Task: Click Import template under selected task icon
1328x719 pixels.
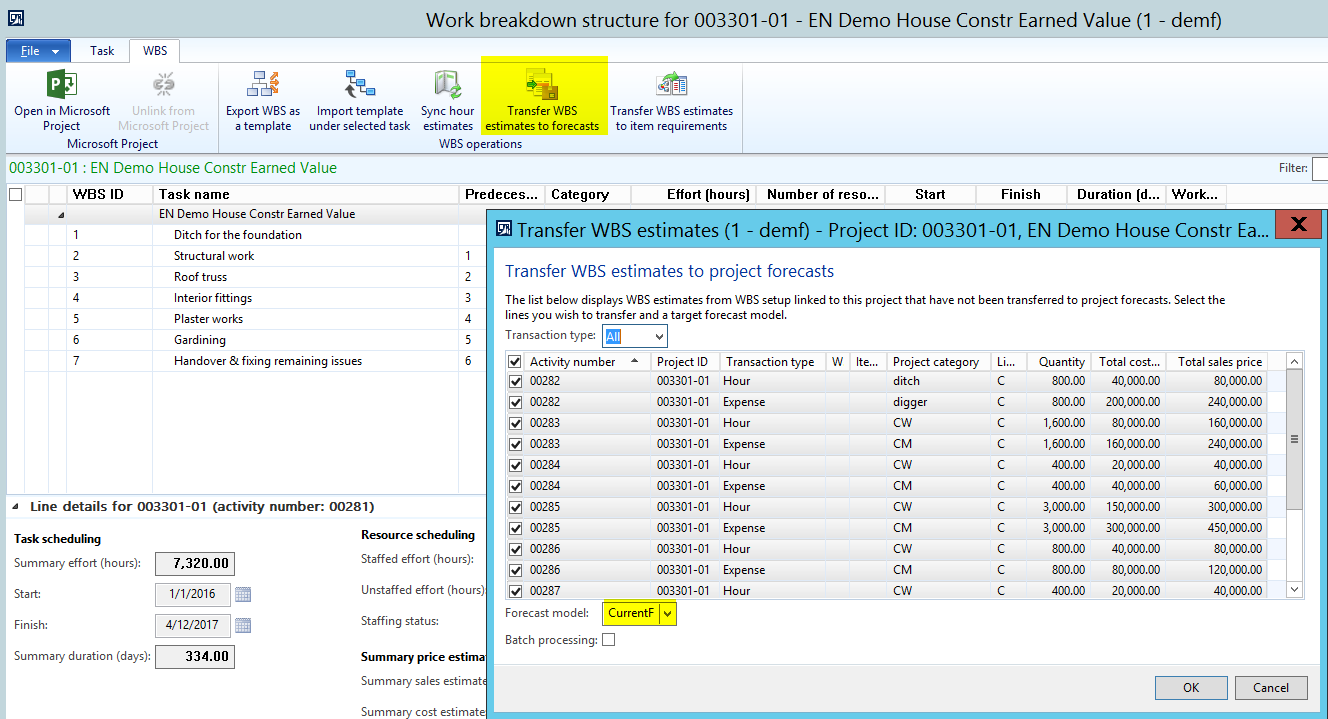Action: point(359,85)
